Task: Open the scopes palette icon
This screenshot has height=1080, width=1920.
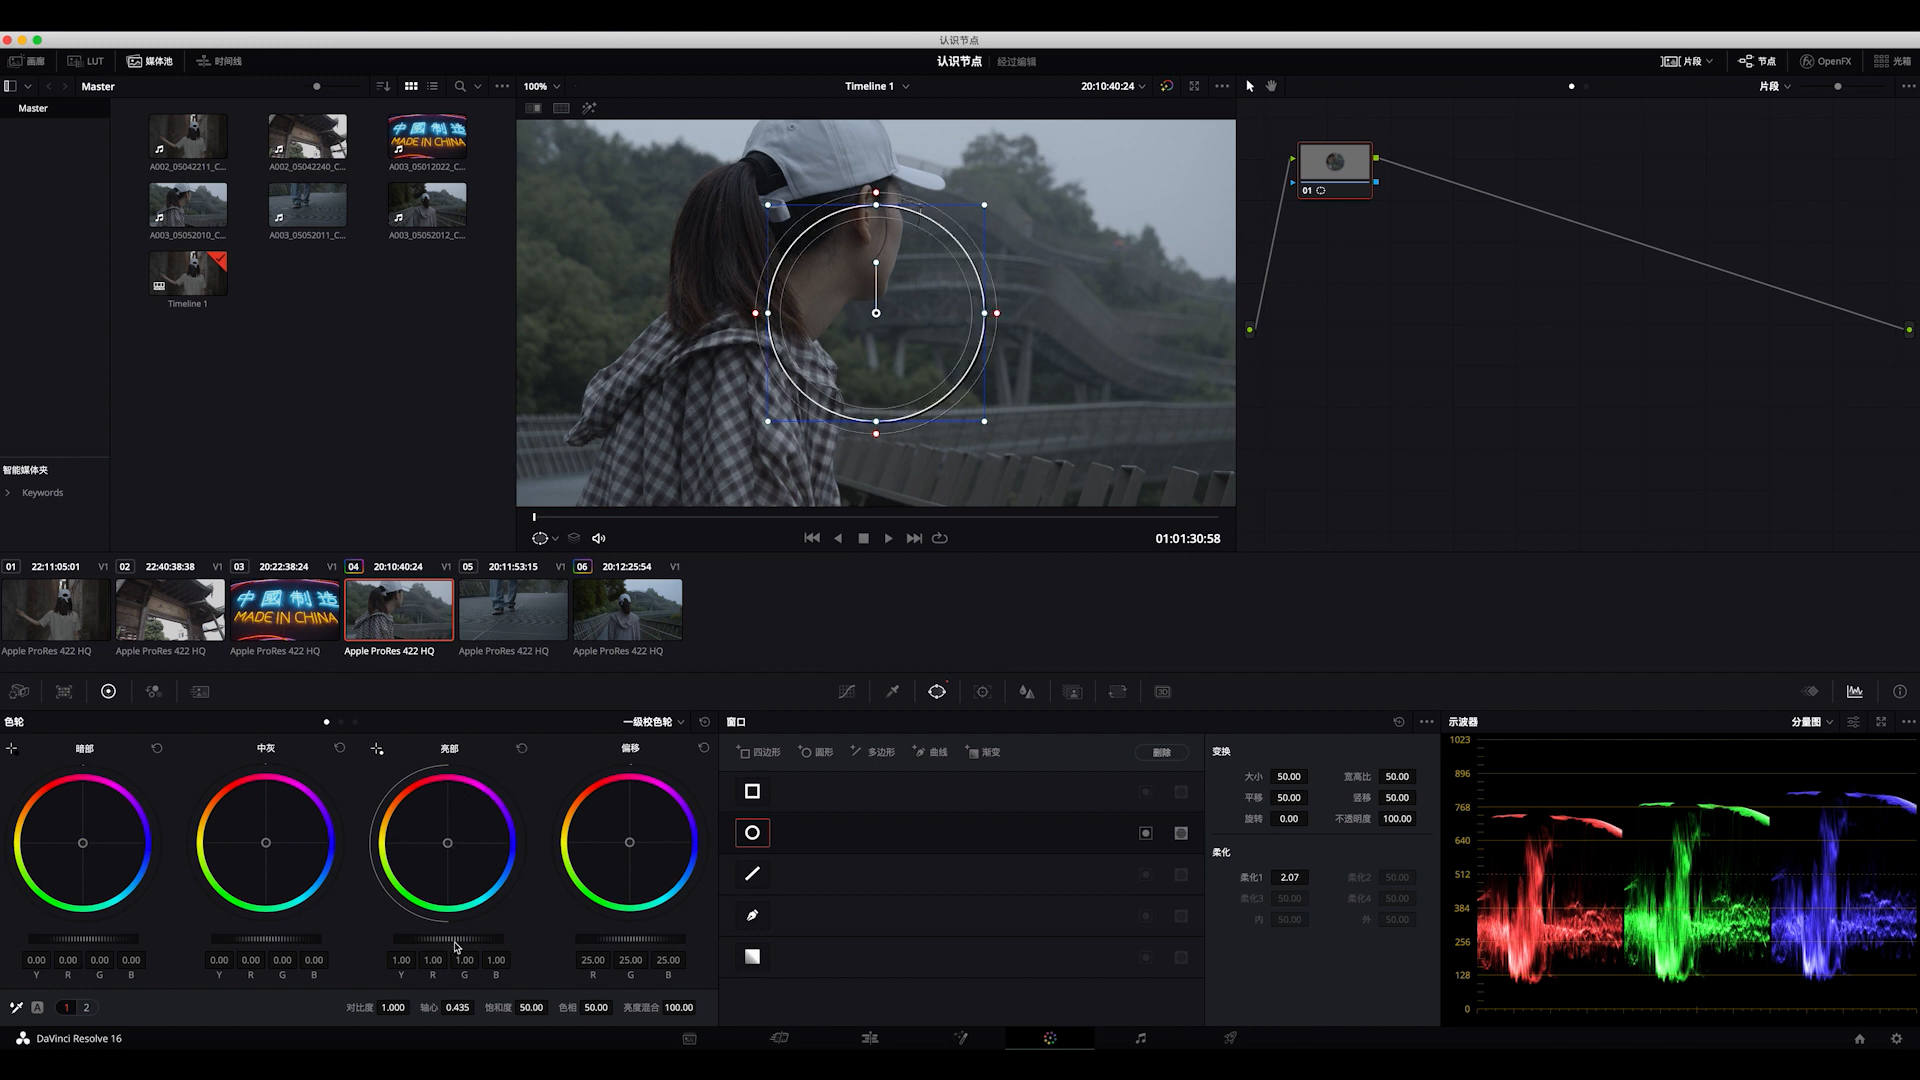Action: tap(1855, 692)
